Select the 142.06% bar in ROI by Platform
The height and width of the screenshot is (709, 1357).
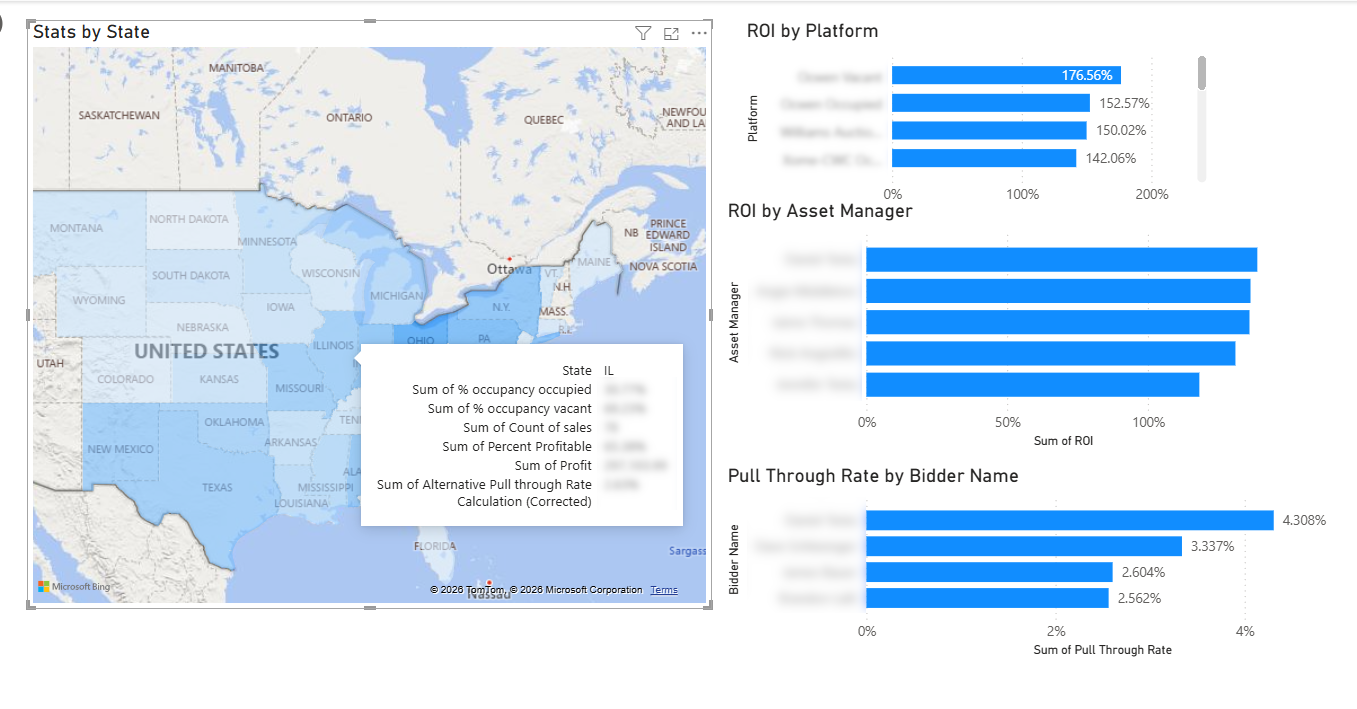[984, 158]
